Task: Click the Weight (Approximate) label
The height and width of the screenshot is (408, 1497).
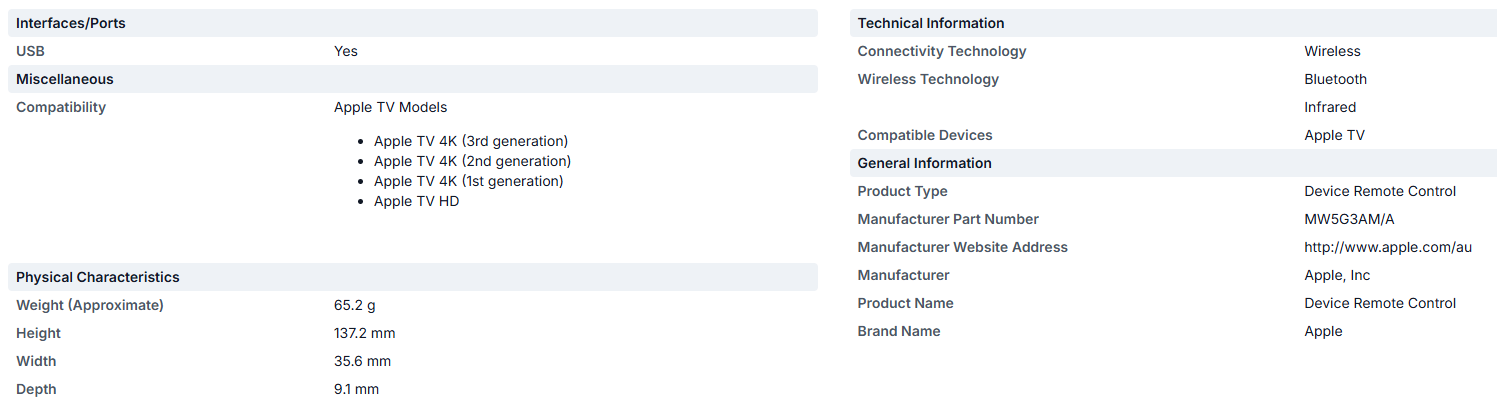Action: tap(90, 305)
